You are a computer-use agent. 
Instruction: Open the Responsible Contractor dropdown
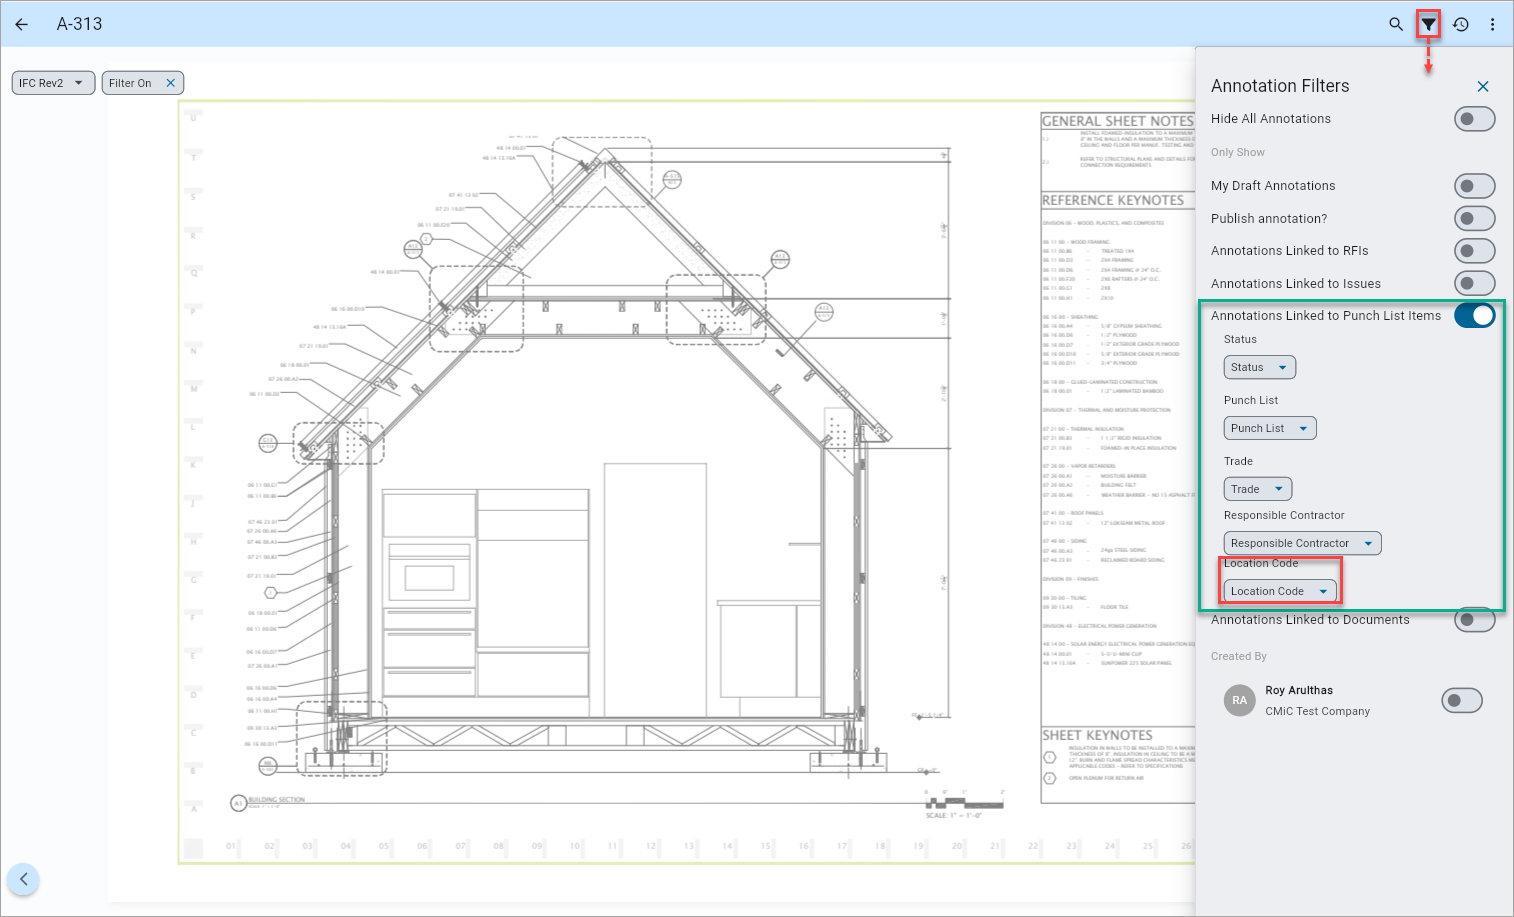click(x=1302, y=543)
